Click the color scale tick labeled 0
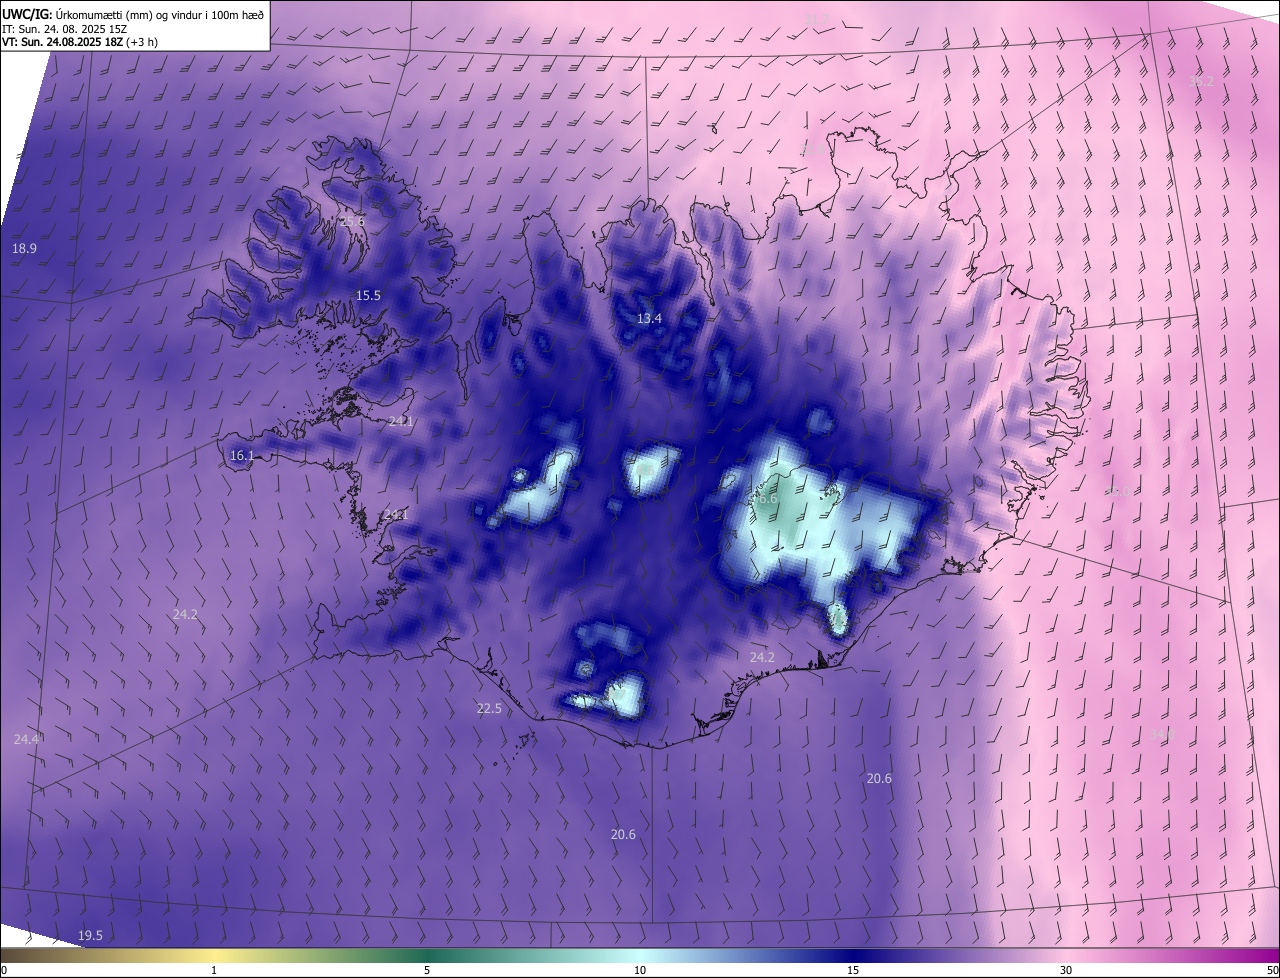 (x=4, y=970)
